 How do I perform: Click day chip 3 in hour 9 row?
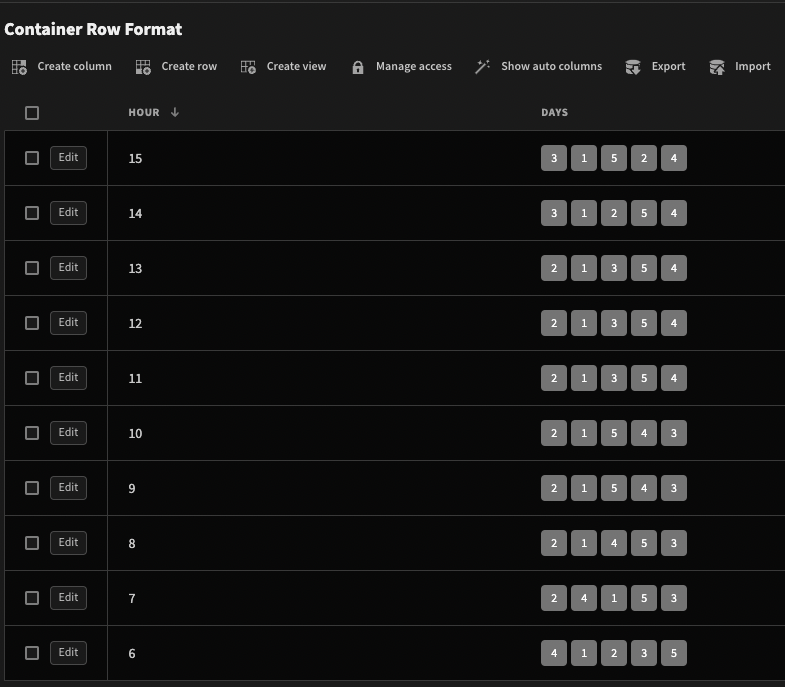674,488
